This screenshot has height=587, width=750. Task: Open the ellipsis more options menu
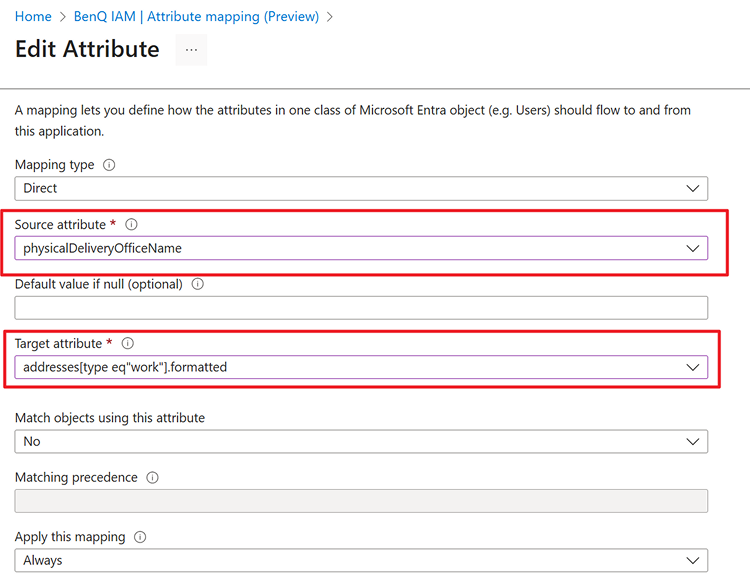[191, 50]
